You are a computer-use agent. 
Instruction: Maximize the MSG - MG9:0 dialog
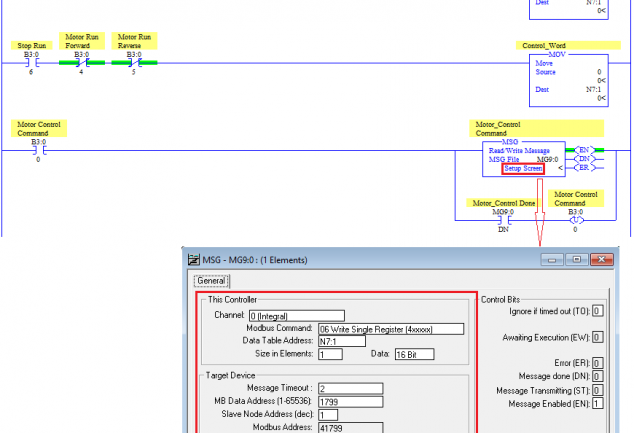click(577, 260)
